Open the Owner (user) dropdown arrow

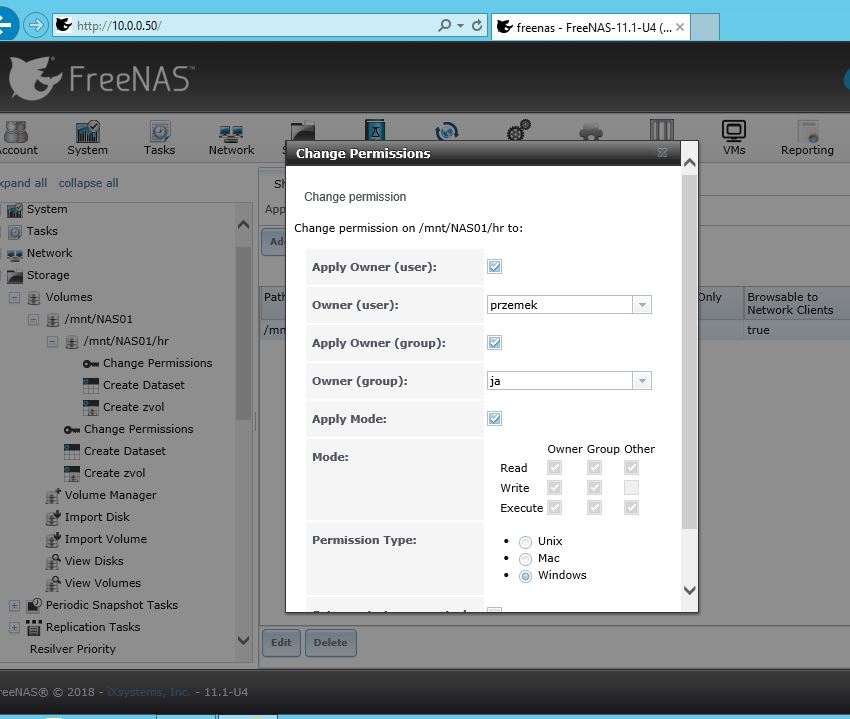642,305
